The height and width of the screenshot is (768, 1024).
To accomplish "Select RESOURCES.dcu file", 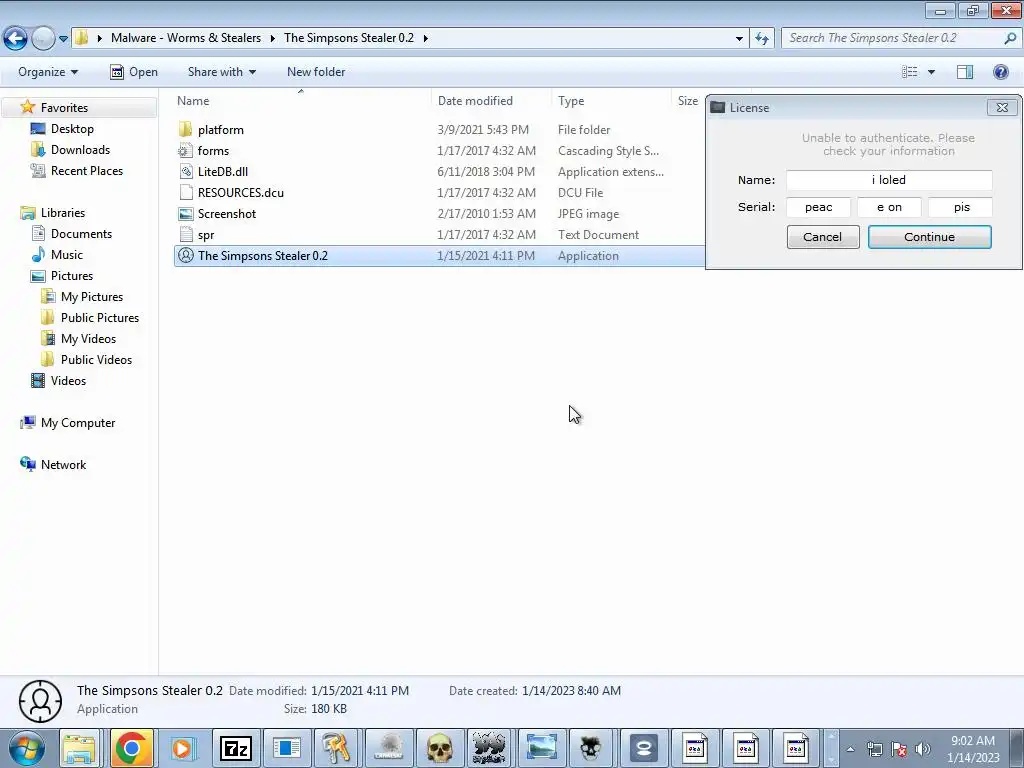I will 240,193.
